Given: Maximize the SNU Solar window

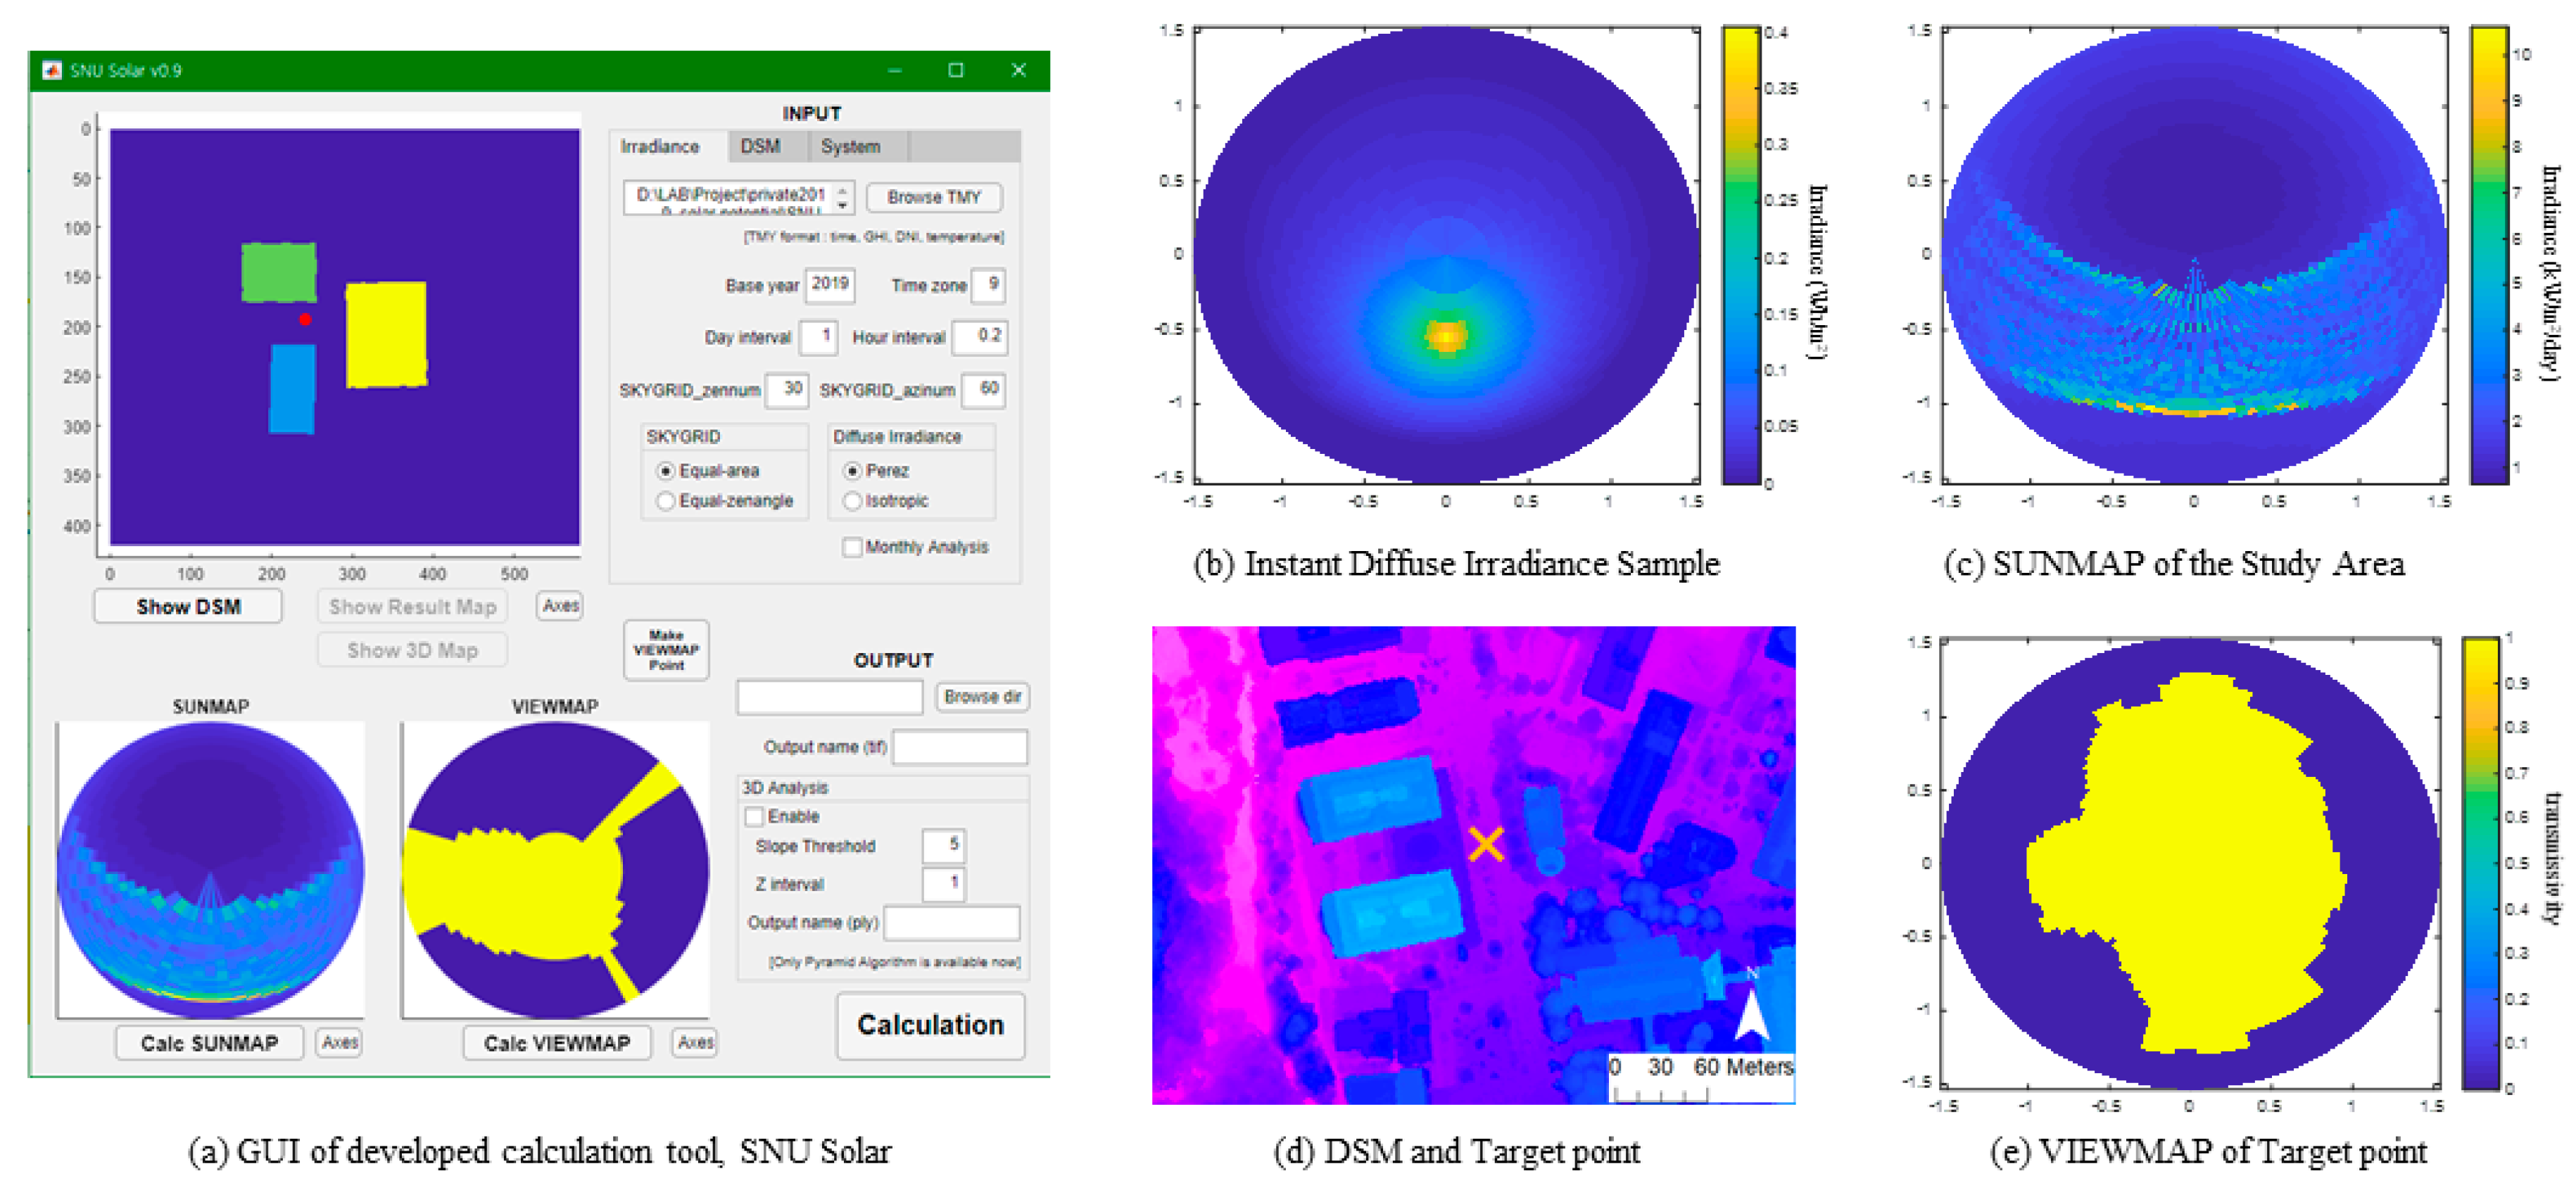Looking at the screenshot, I should [x=956, y=70].
